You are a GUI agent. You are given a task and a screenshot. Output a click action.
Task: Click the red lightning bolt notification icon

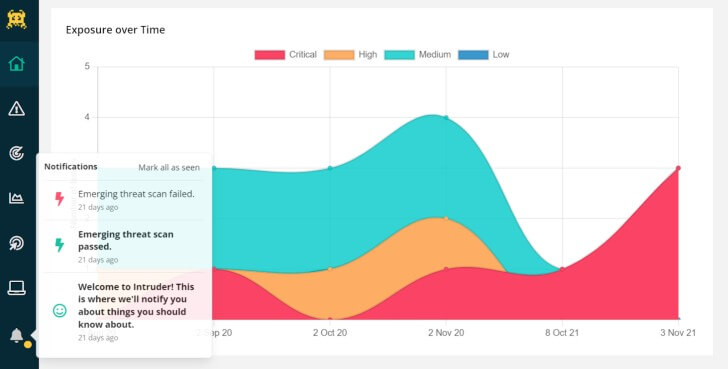59,199
